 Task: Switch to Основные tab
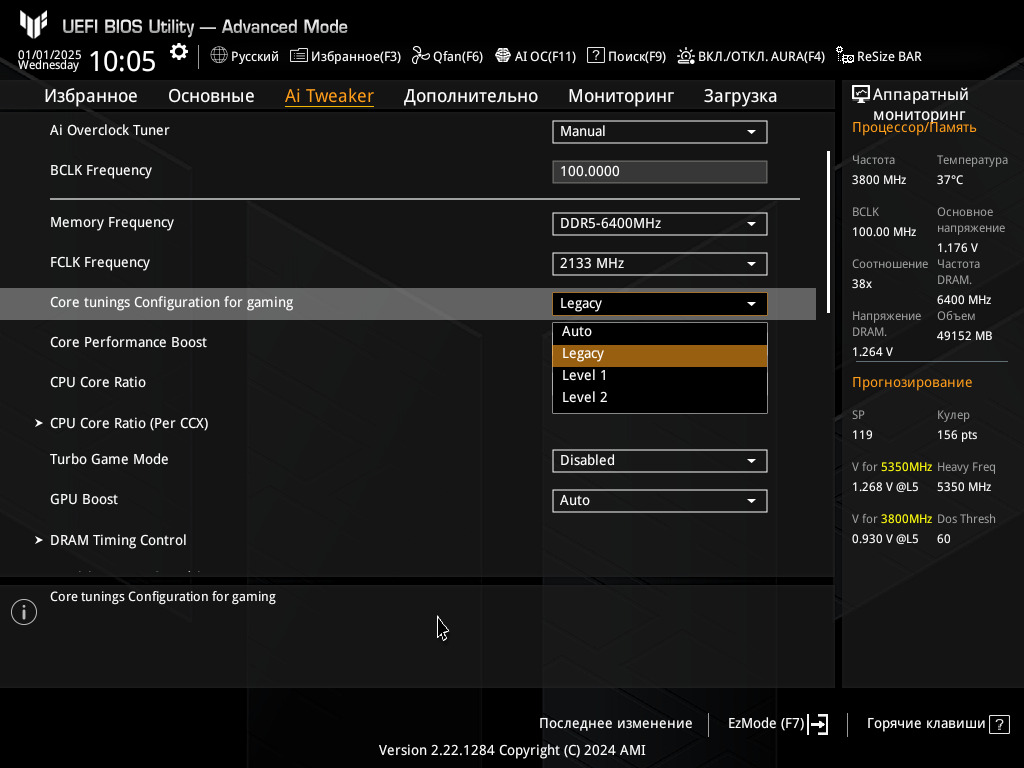click(x=211, y=96)
